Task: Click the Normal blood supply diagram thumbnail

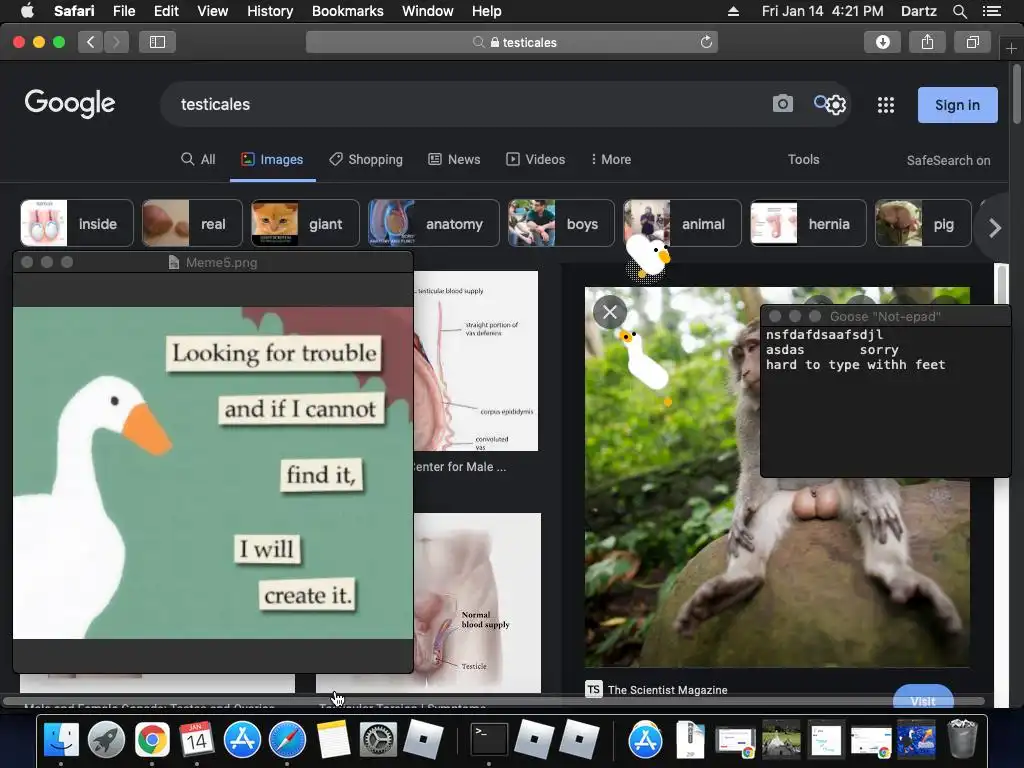Action: (x=477, y=602)
